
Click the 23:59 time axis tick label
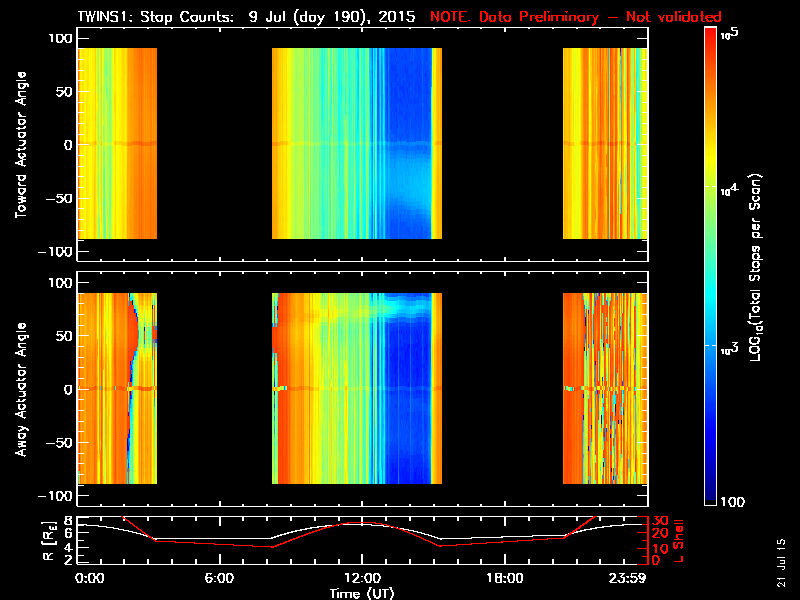[x=629, y=579]
